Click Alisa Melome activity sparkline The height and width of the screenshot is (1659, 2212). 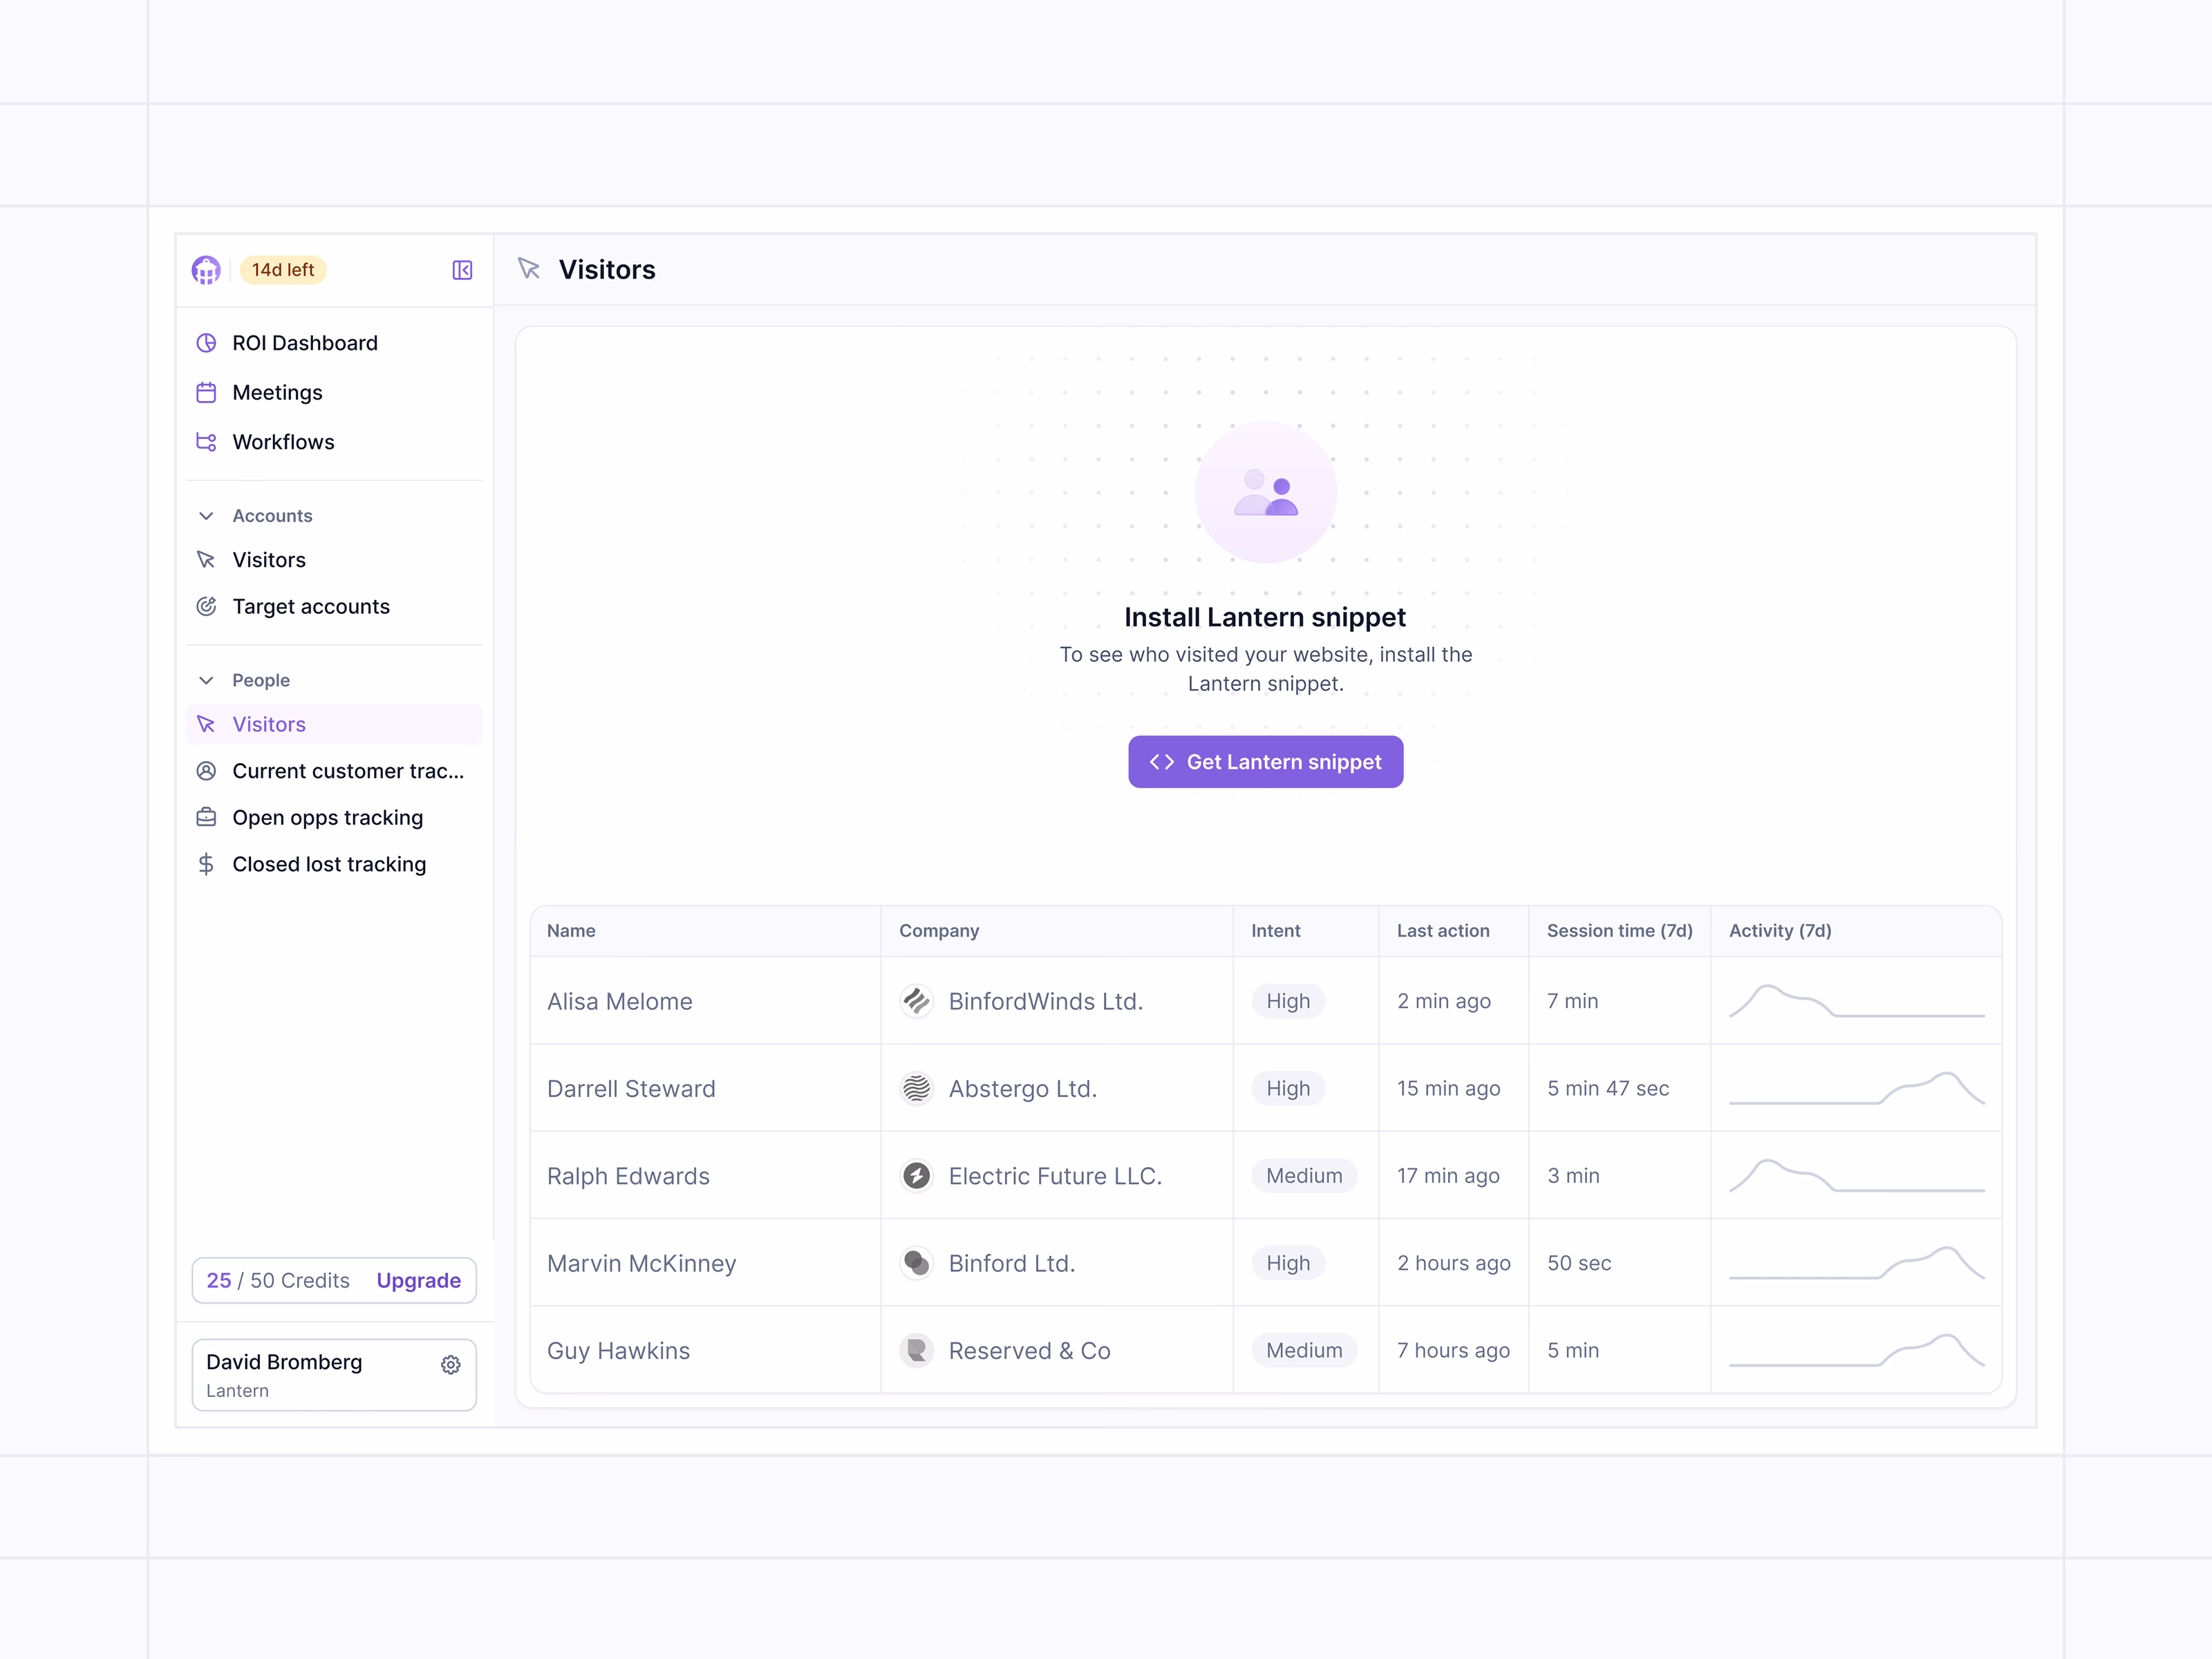[1856, 1001]
